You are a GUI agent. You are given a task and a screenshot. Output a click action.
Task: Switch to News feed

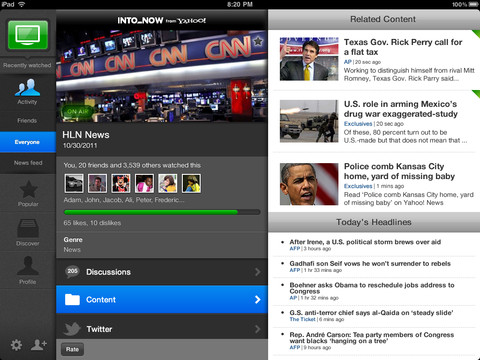[x=28, y=163]
